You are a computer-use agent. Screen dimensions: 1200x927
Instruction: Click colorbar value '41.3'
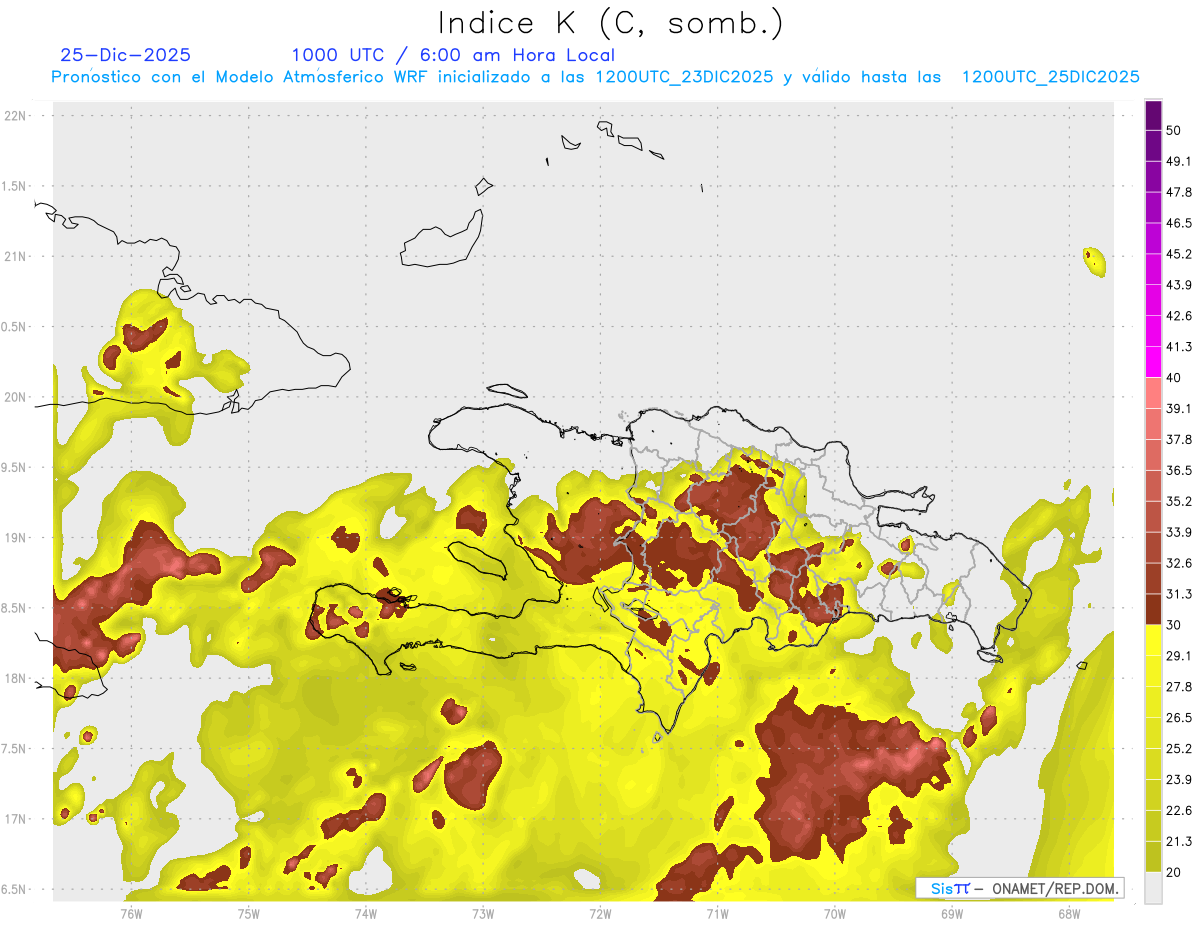click(1179, 347)
